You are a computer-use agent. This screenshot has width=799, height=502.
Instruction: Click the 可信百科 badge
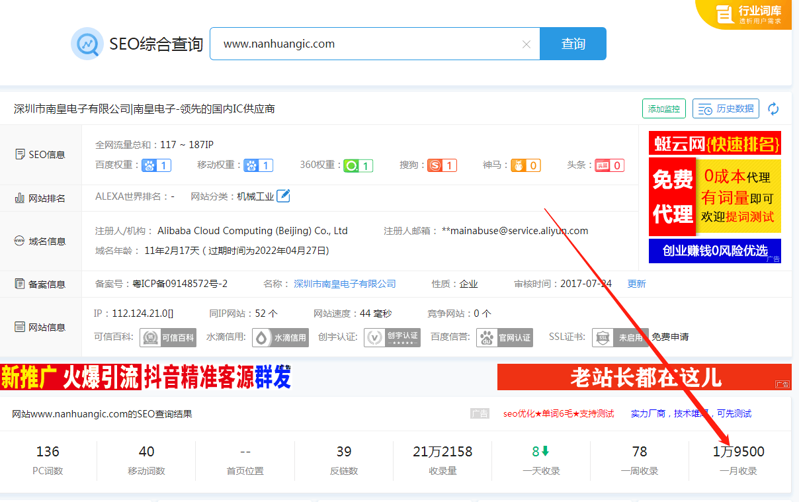(168, 337)
